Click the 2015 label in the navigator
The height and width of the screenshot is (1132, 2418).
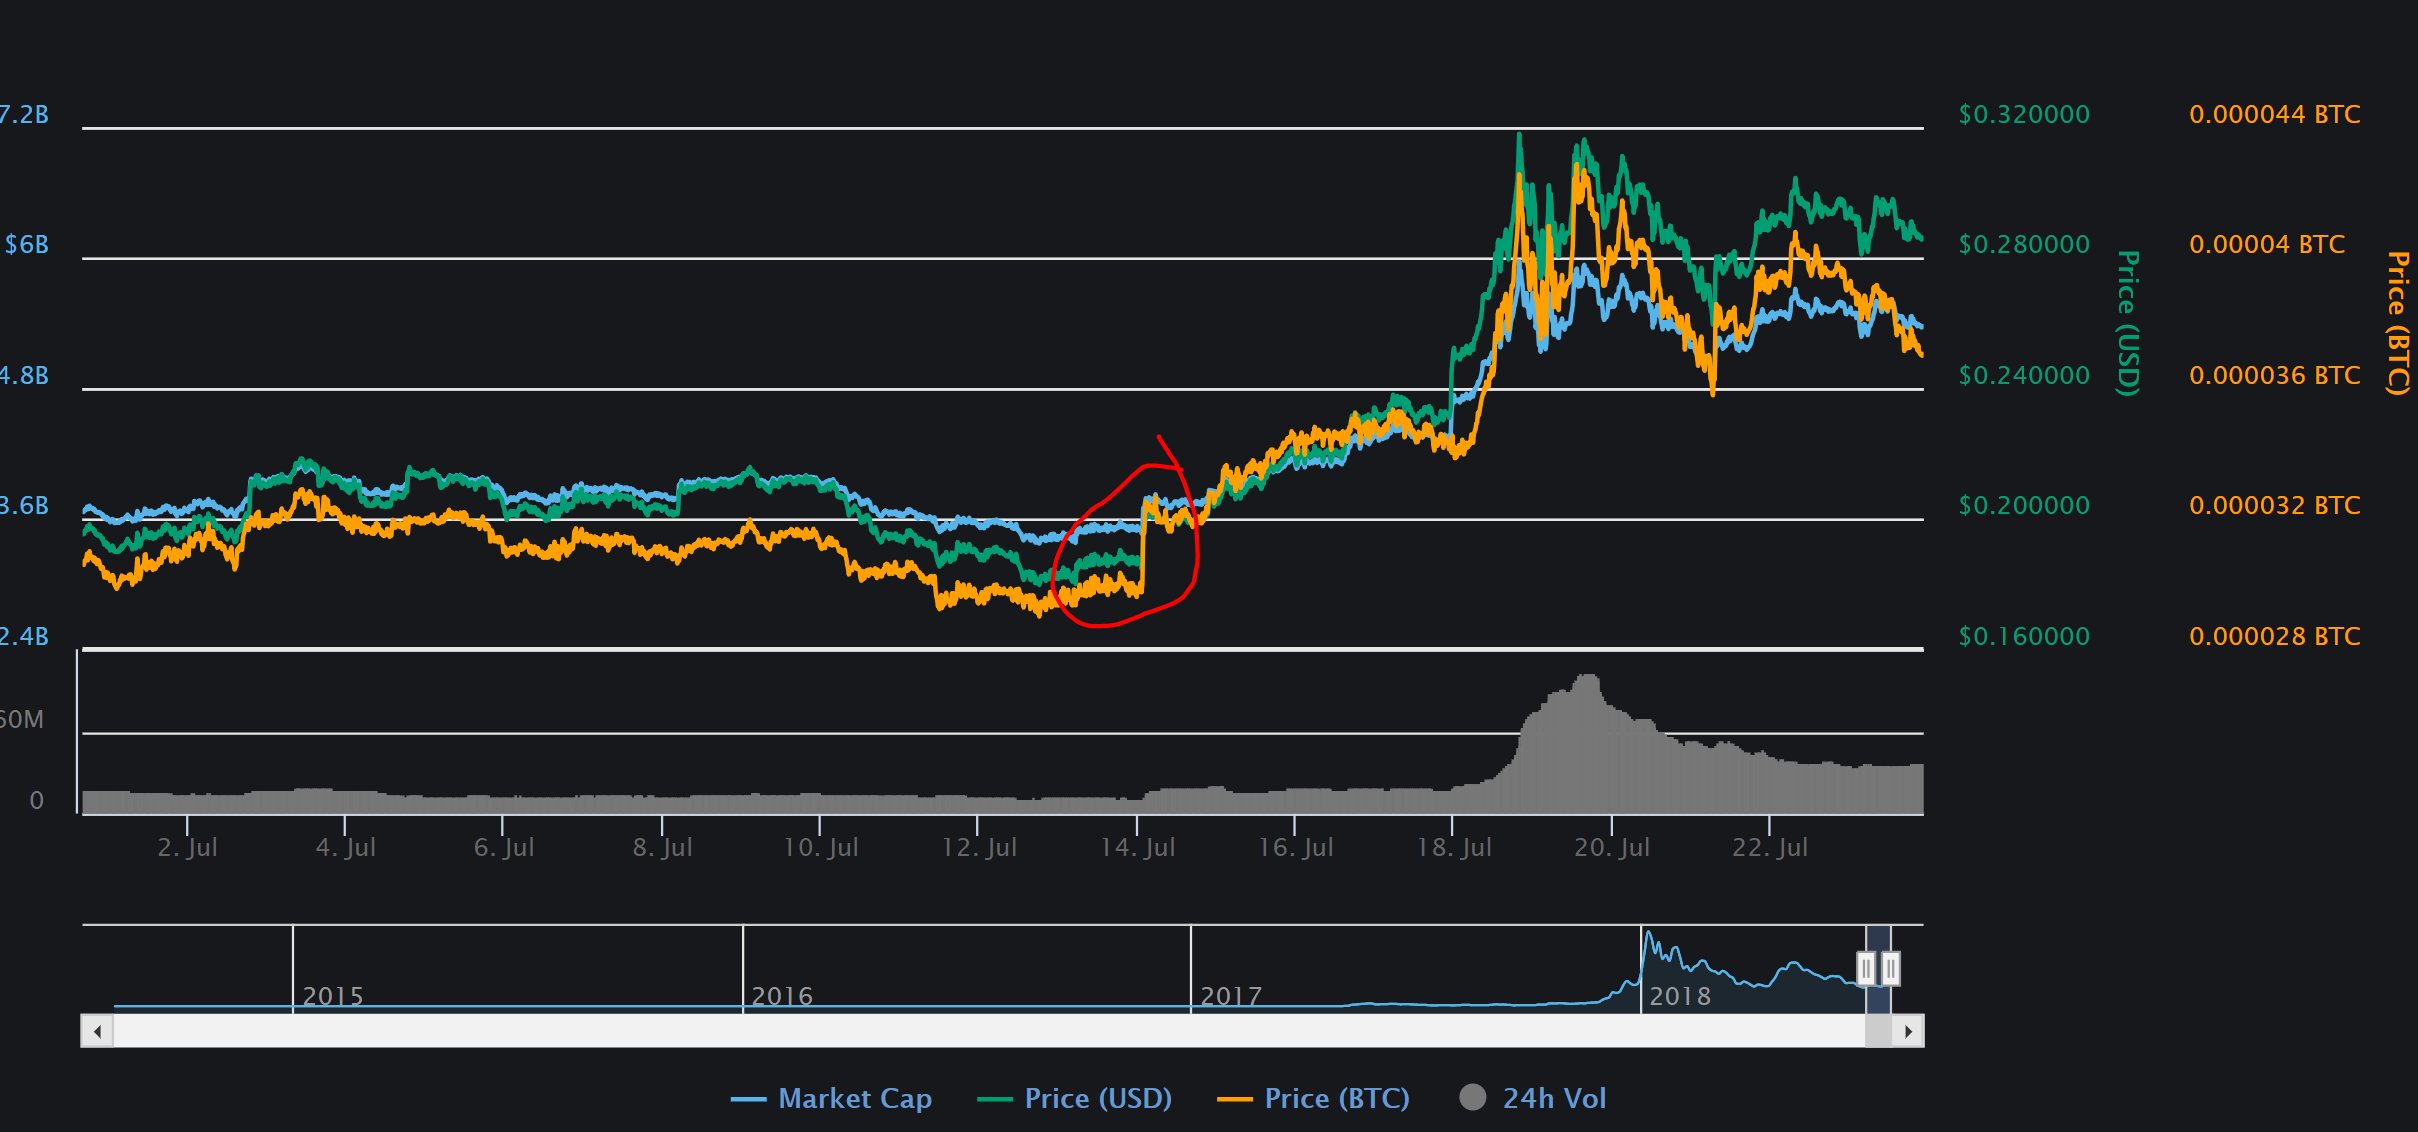coord(332,996)
